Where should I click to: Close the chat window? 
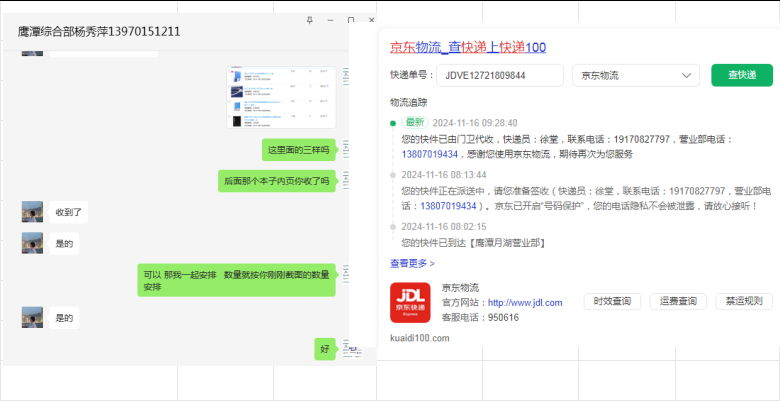(372, 20)
